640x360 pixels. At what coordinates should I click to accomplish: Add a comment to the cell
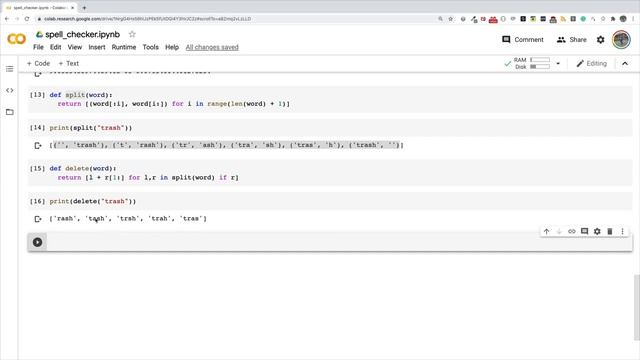(584, 231)
